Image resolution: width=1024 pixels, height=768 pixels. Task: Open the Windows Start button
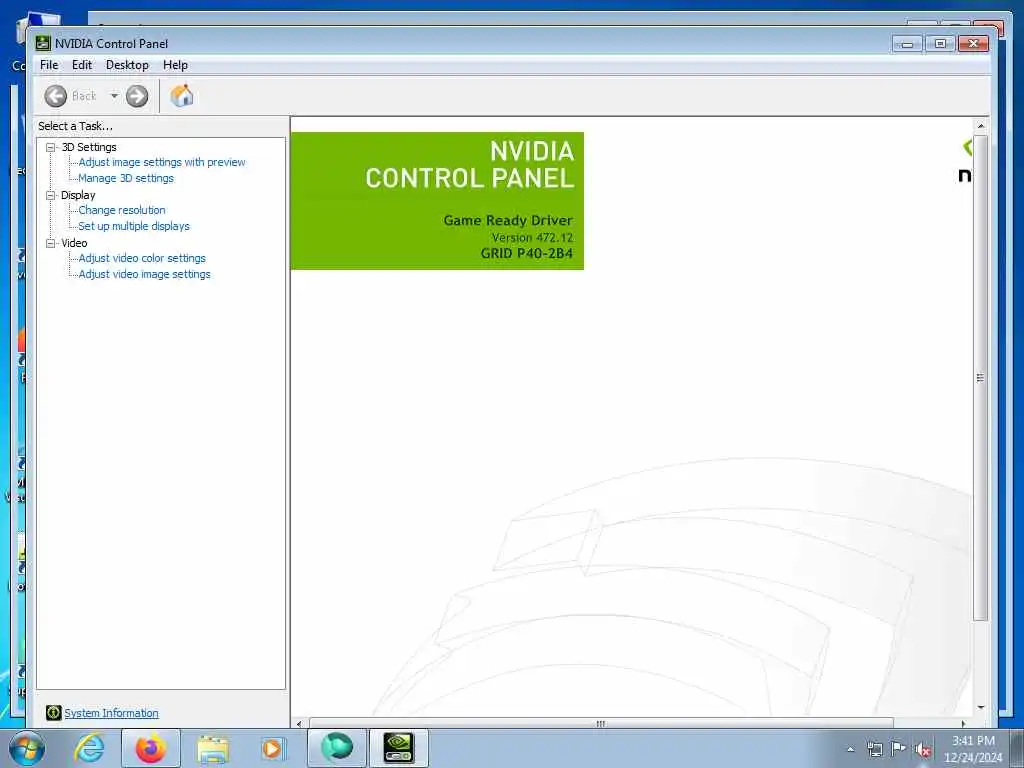click(27, 748)
